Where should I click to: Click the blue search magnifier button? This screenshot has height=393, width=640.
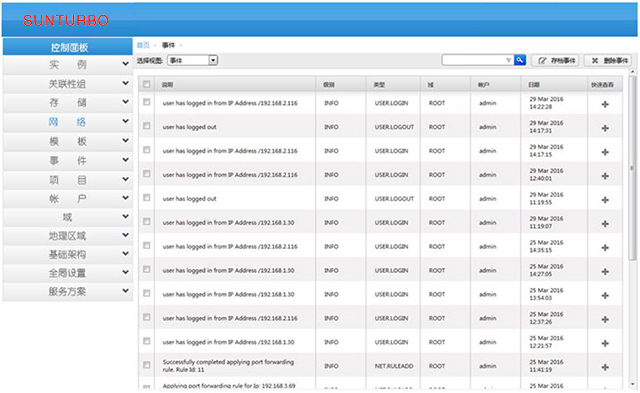(x=520, y=60)
